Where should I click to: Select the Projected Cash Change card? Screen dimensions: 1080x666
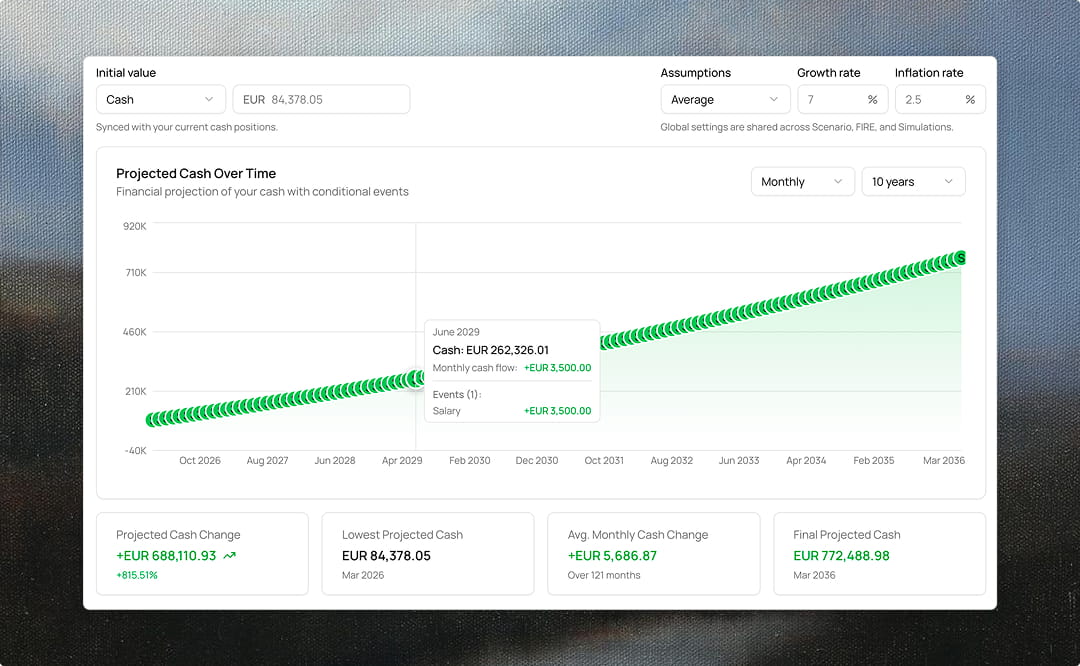coord(203,554)
